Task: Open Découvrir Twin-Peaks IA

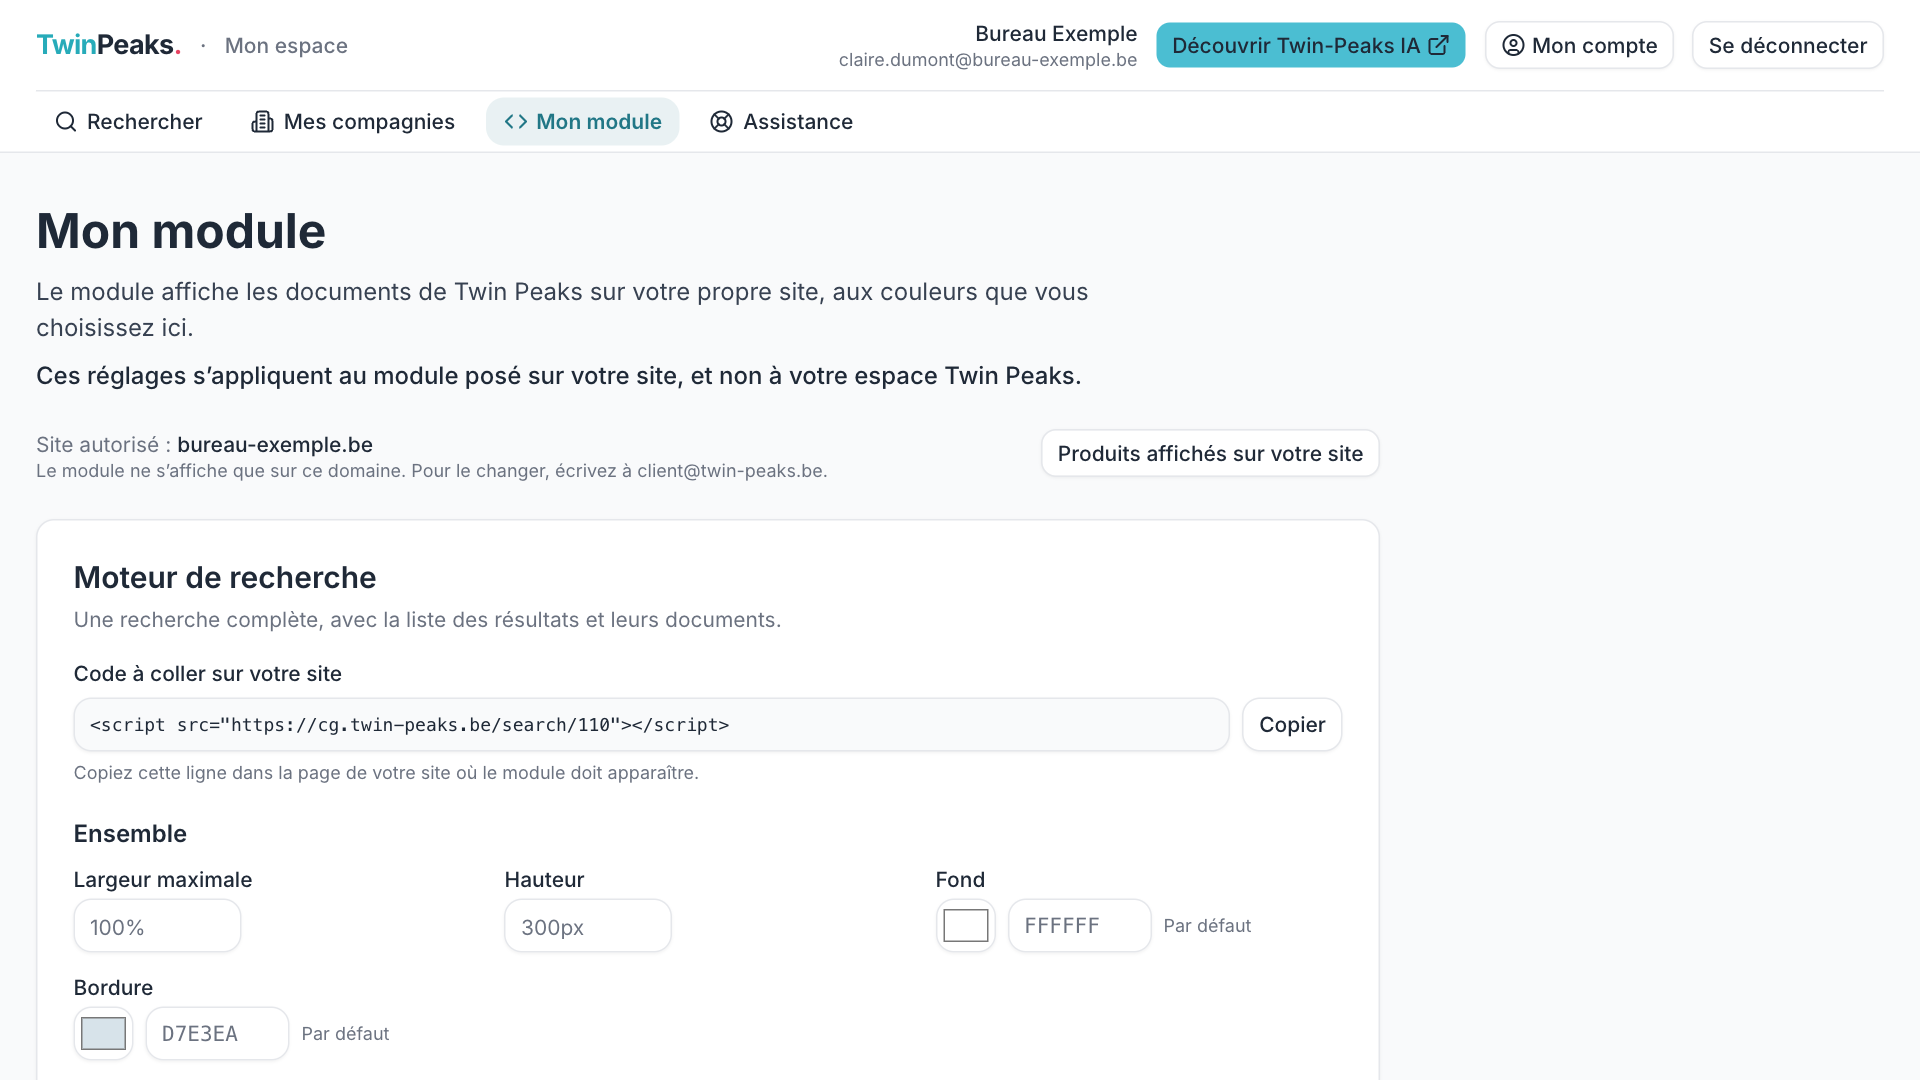Action: click(1310, 45)
